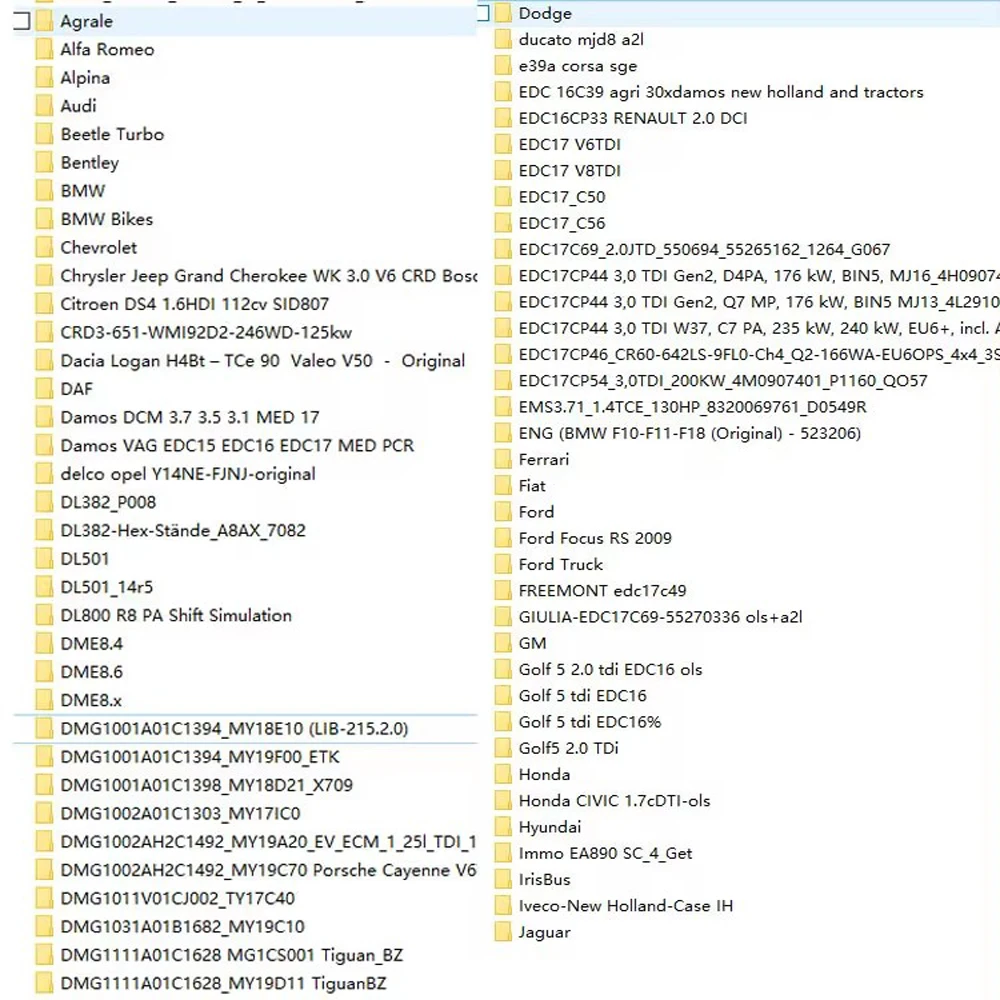Image resolution: width=1000 pixels, height=1000 pixels.
Task: Select the Chrysler Jeep Grand Cherokee folder name
Action: point(268,276)
